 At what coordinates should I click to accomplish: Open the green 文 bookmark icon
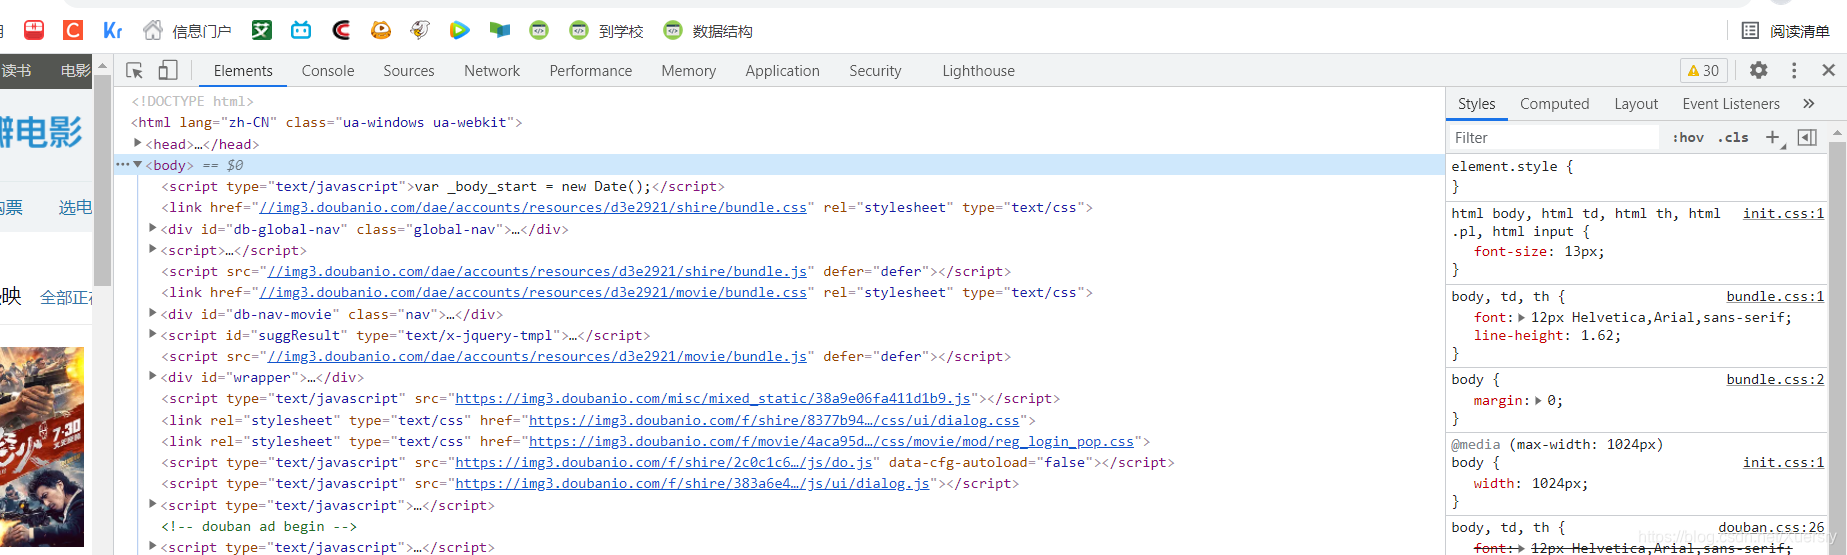pyautogui.click(x=262, y=30)
